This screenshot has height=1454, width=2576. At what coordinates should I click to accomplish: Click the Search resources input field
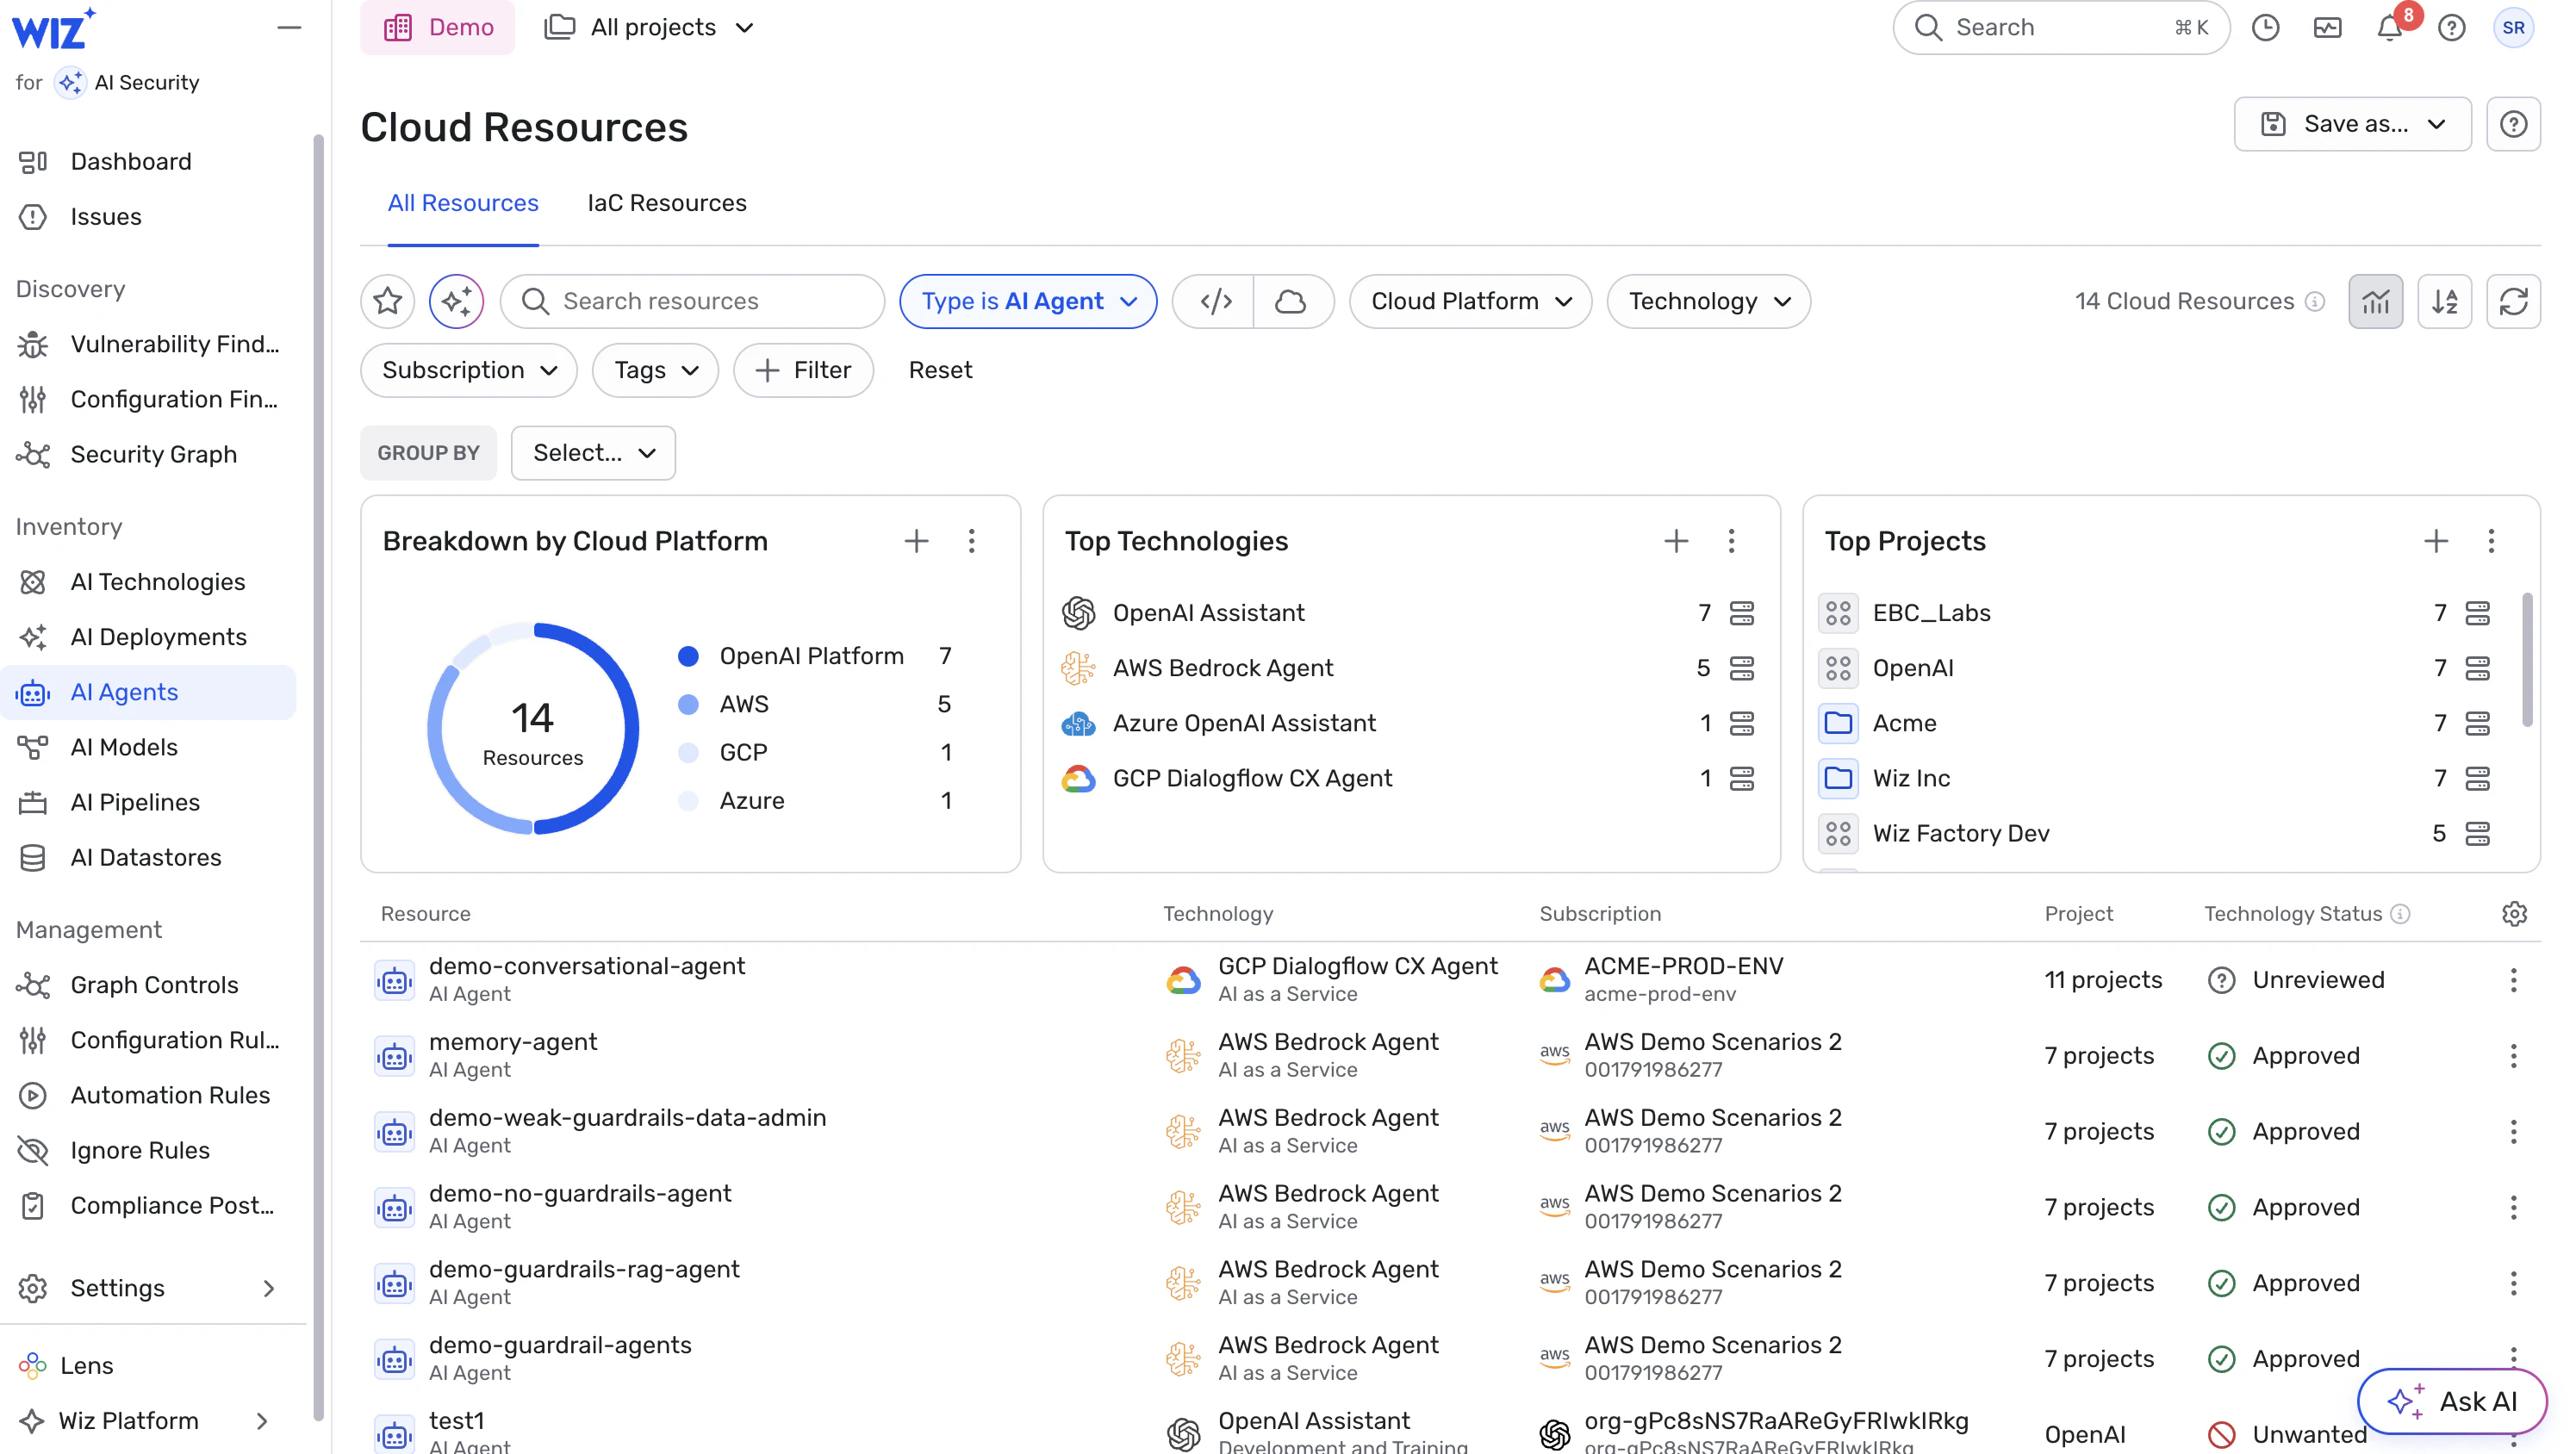[x=692, y=301]
